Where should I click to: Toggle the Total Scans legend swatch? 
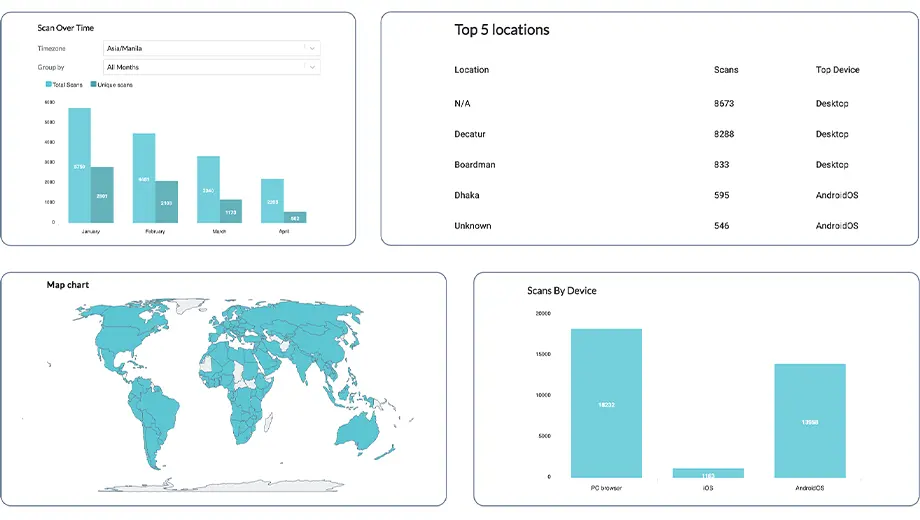pos(49,85)
